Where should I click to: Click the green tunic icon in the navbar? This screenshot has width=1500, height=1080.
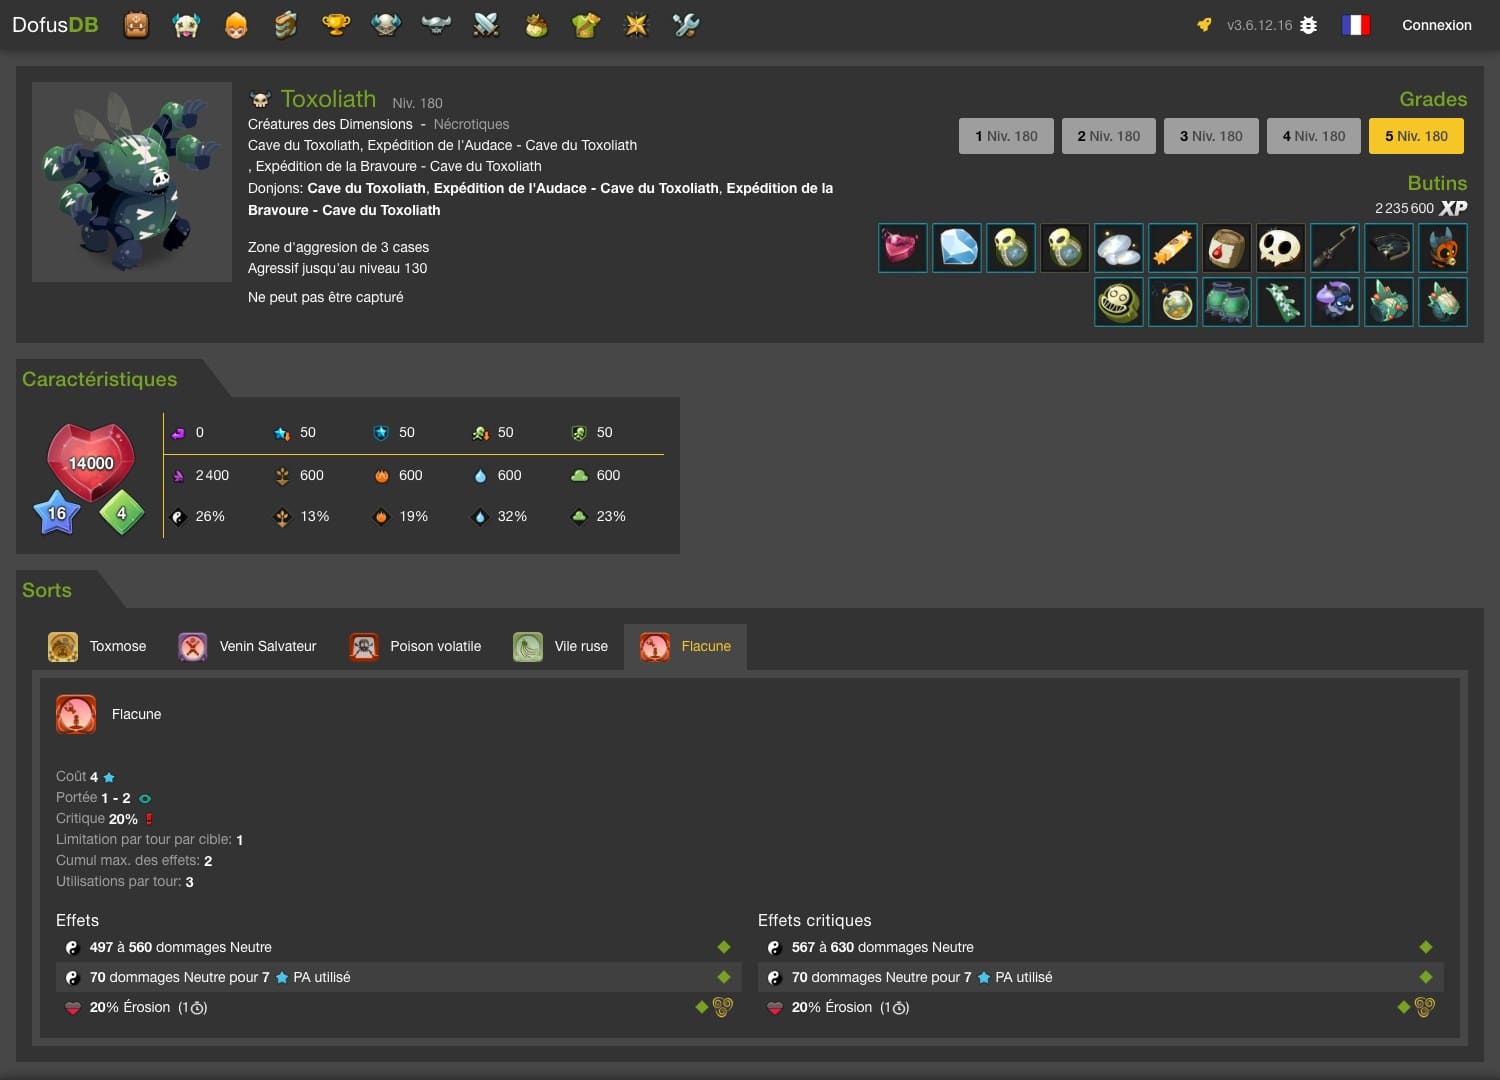[x=586, y=25]
